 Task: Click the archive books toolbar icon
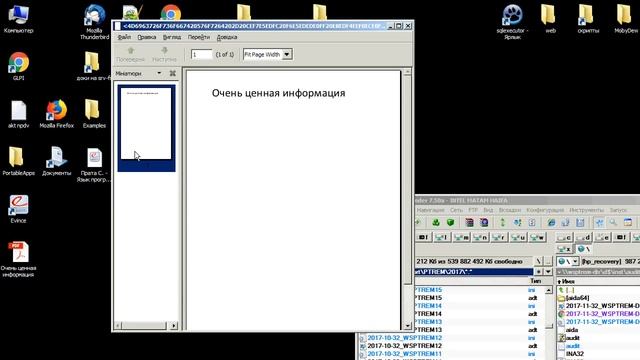[x=469, y=222]
